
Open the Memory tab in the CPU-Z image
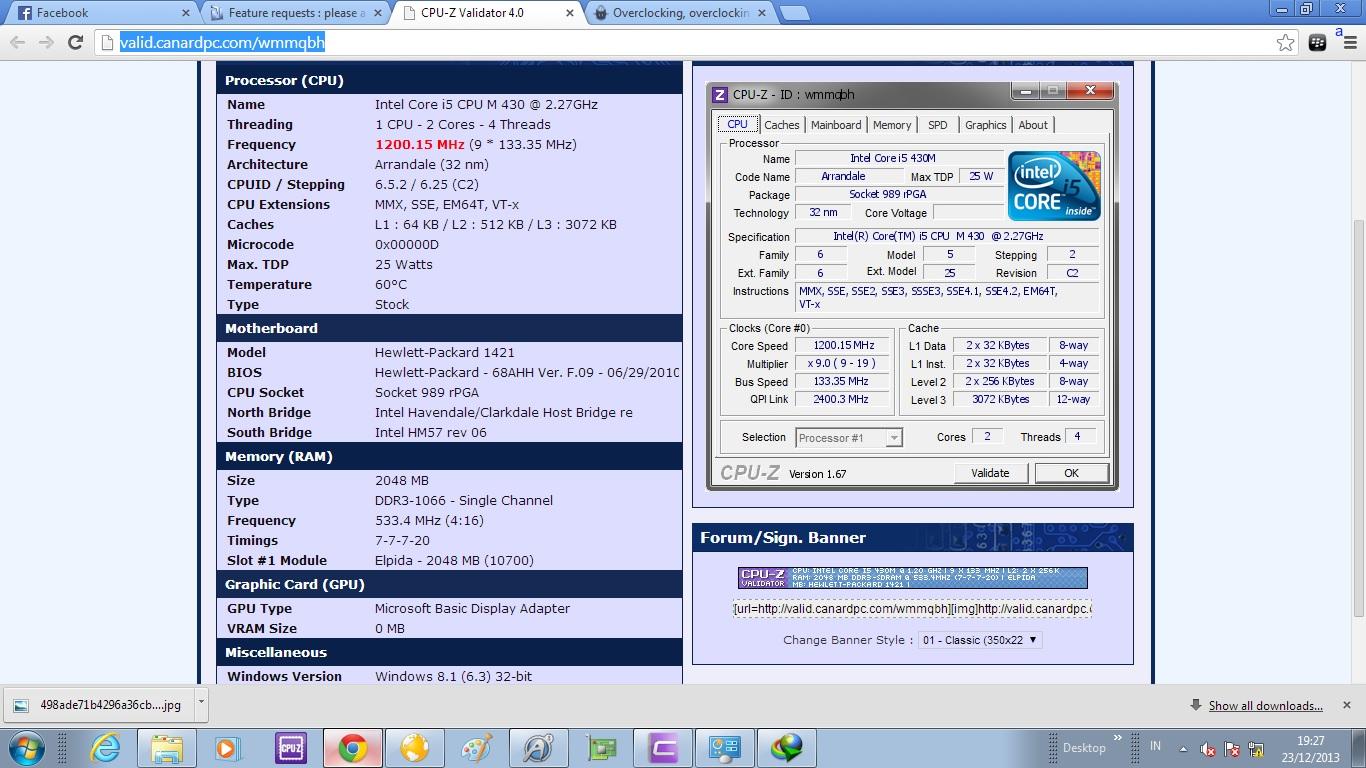click(892, 125)
